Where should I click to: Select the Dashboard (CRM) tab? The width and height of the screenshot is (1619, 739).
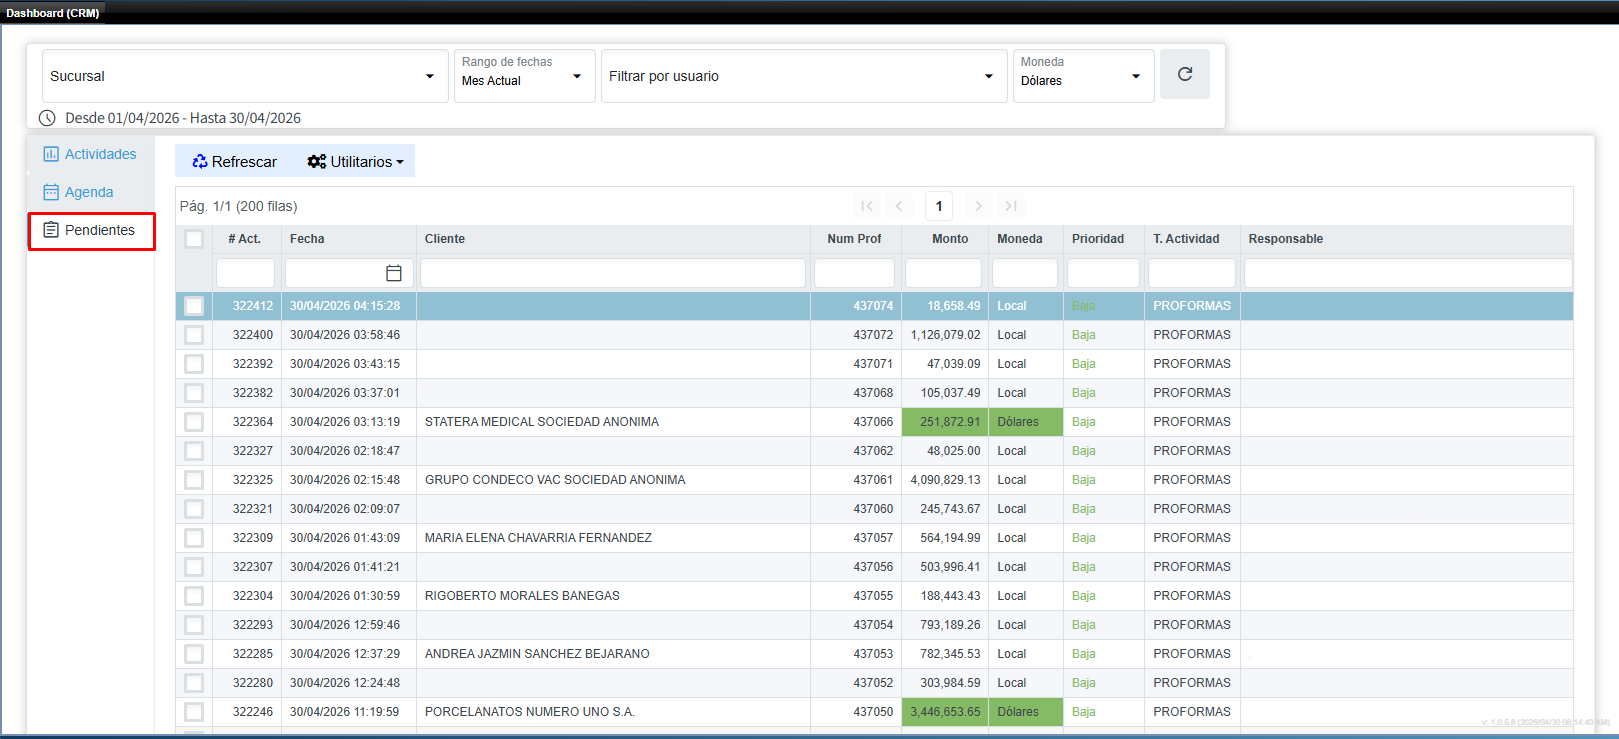(53, 13)
